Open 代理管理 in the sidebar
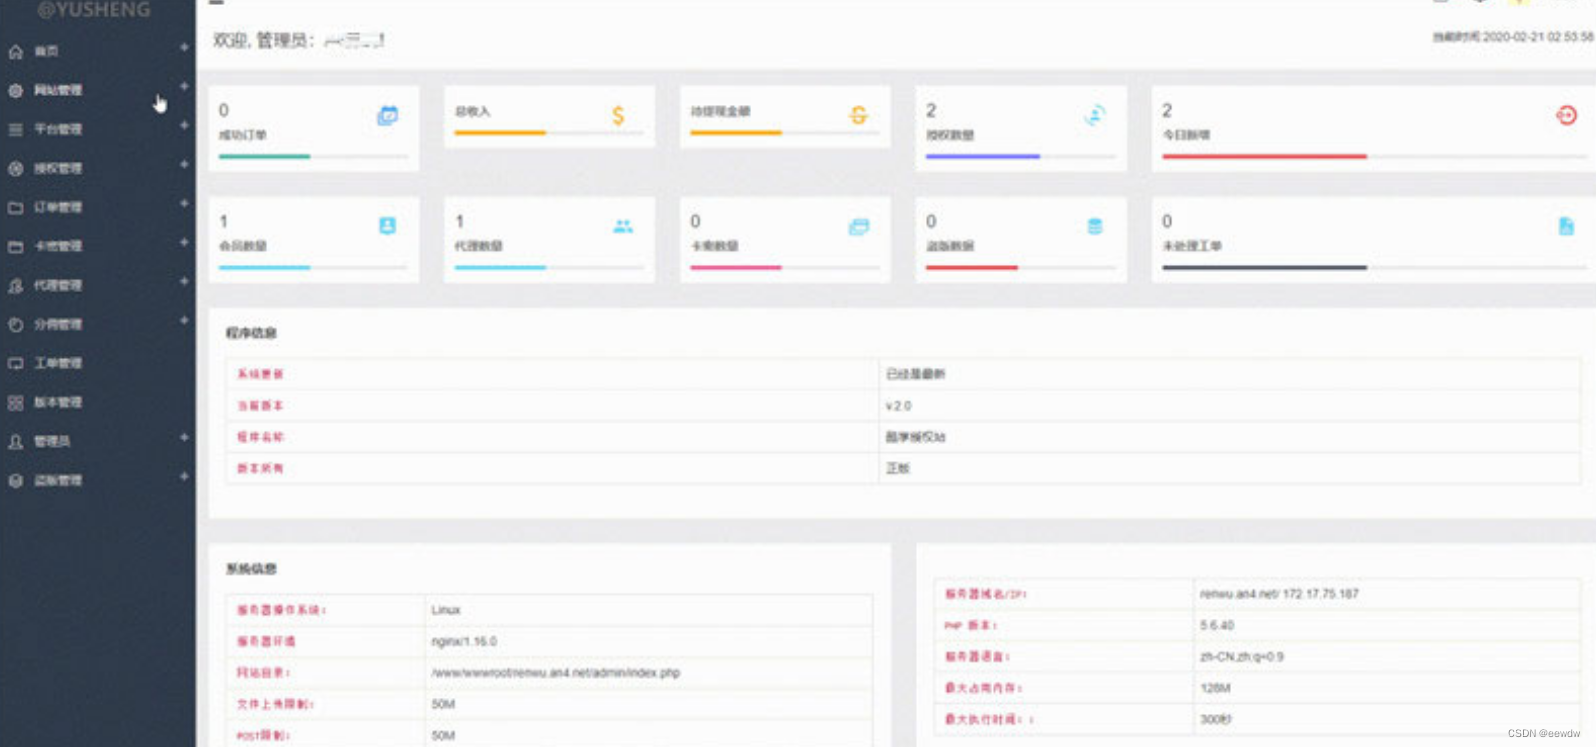The width and height of the screenshot is (1596, 747). (58, 285)
